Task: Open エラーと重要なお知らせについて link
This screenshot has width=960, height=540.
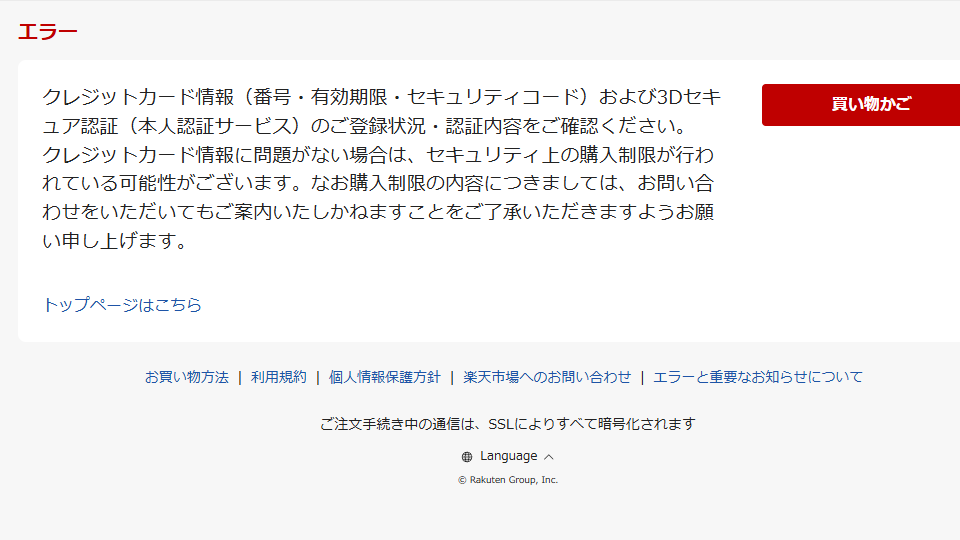Action: [x=758, y=377]
